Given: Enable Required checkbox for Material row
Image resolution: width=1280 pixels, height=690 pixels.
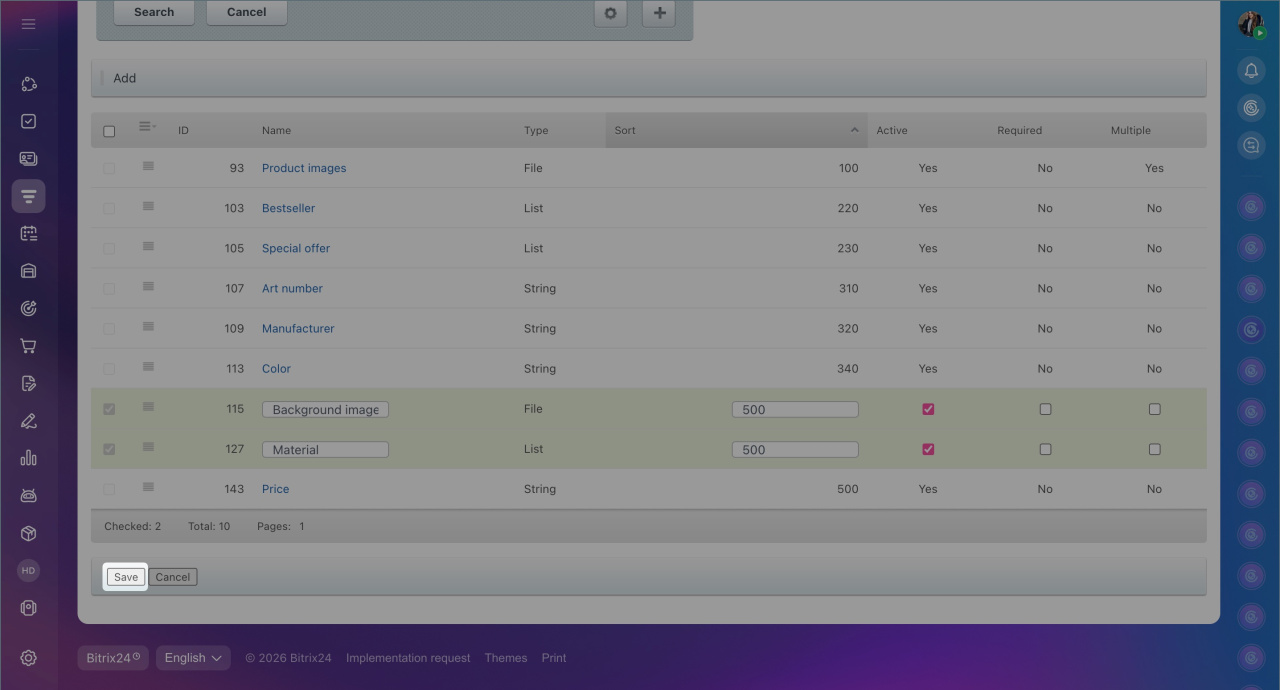Looking at the screenshot, I should tap(1045, 449).
